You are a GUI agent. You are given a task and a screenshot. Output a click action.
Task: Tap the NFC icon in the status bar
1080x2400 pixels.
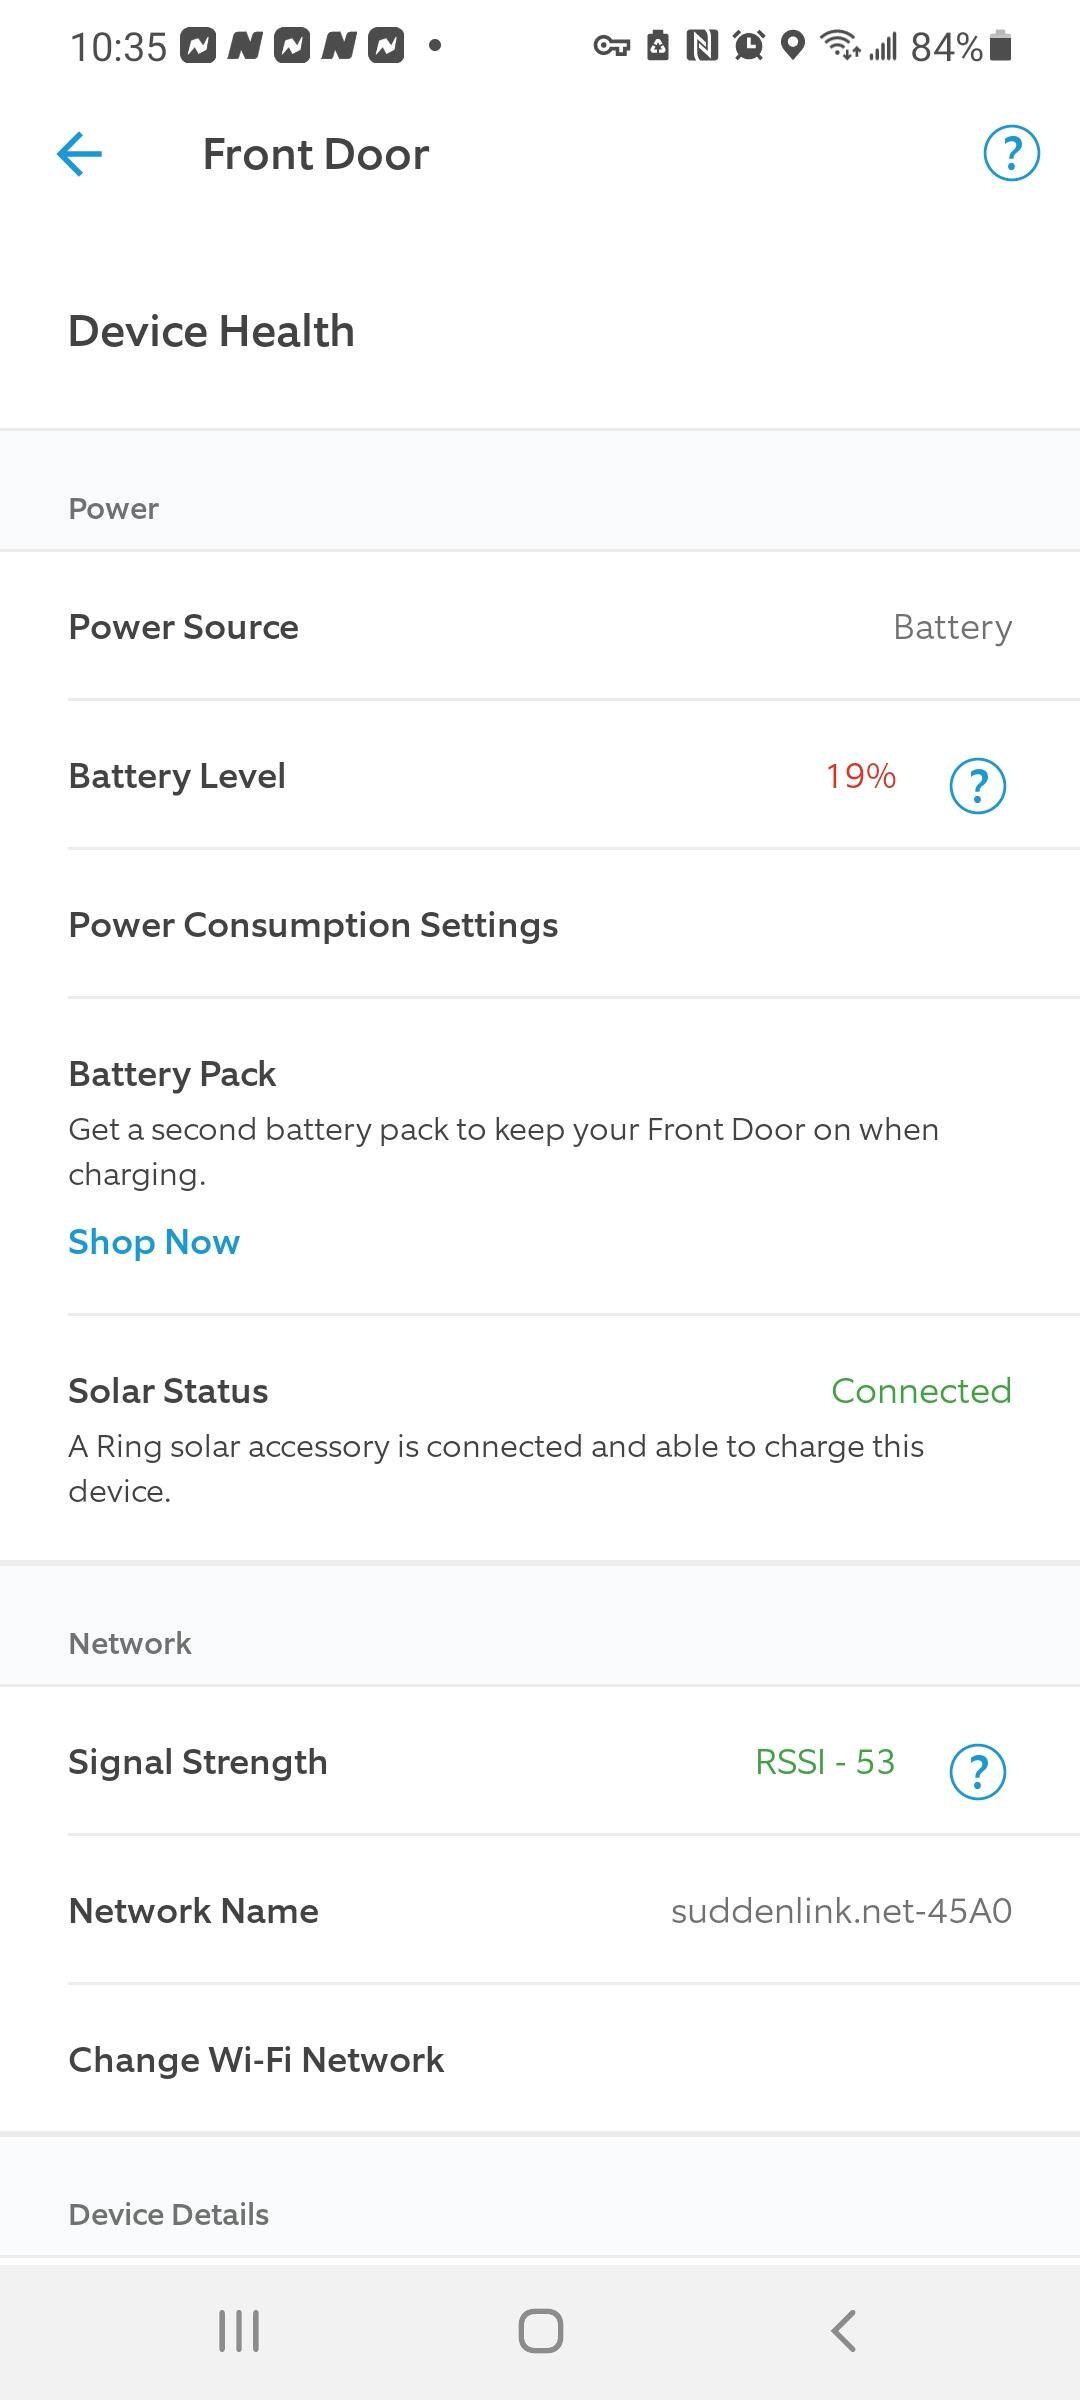click(702, 46)
